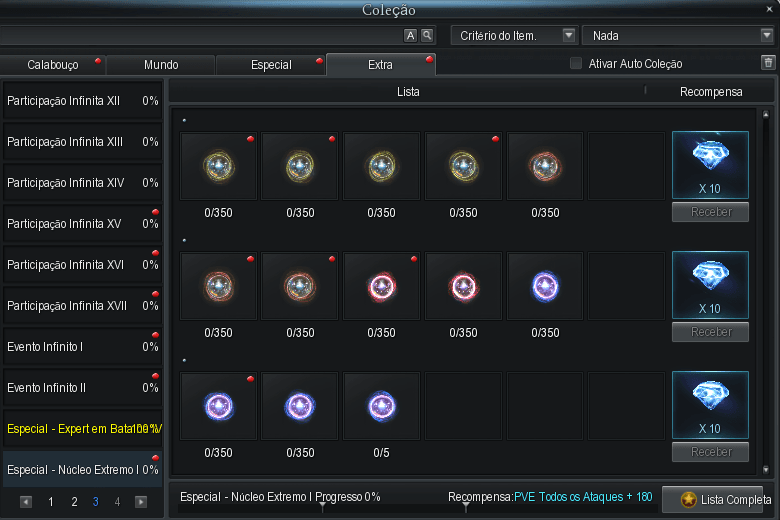Open the Nada dropdown
The image size is (780, 520).
(679, 35)
